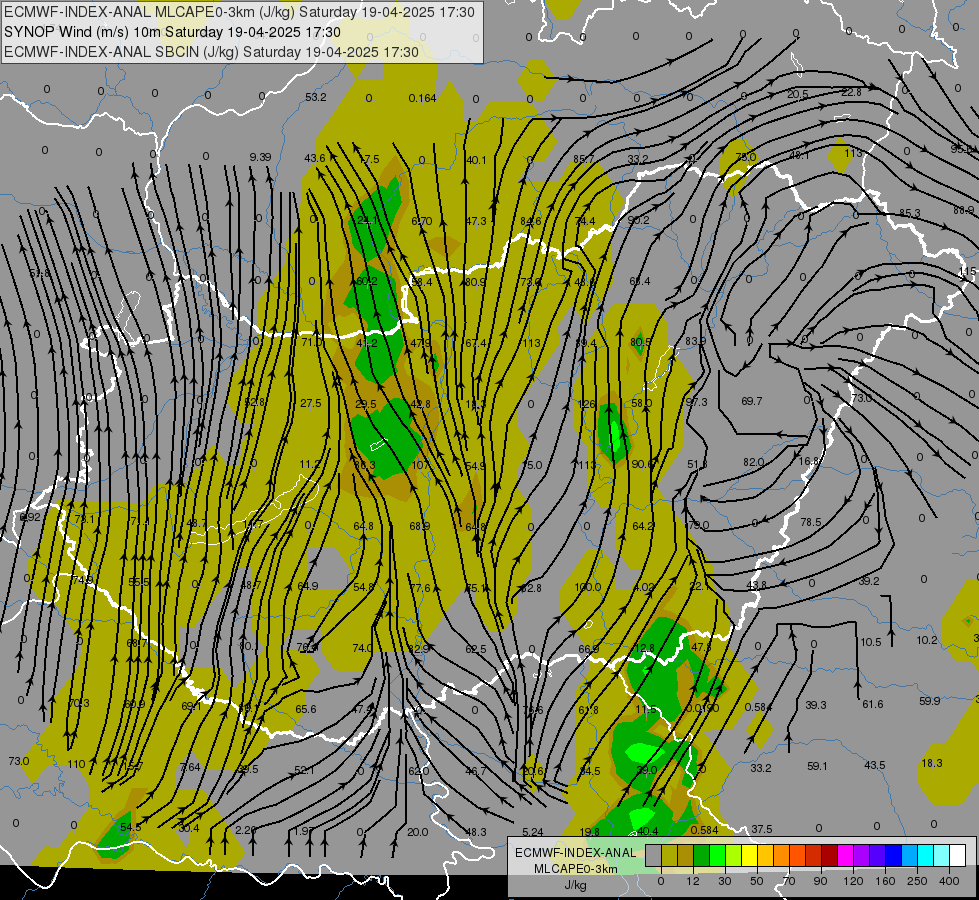Click legend tick label 70
Image resolution: width=979 pixels, height=900 pixels.
[x=789, y=881]
